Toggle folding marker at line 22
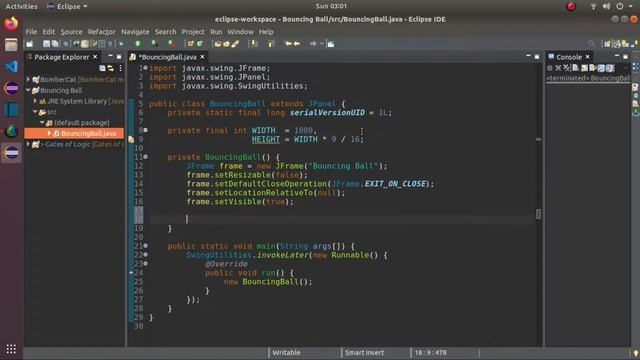The height and width of the screenshot is (360, 640). tap(146, 255)
